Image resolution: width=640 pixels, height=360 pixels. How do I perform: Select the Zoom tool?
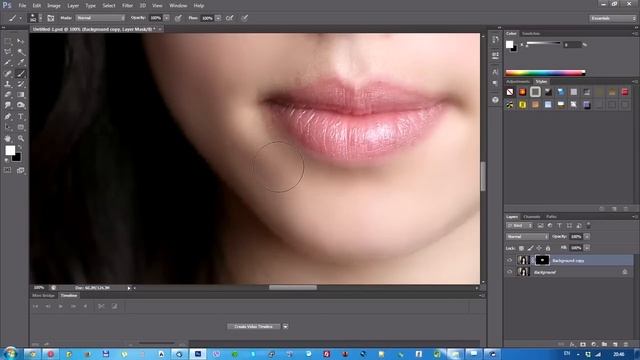[x=20, y=138]
